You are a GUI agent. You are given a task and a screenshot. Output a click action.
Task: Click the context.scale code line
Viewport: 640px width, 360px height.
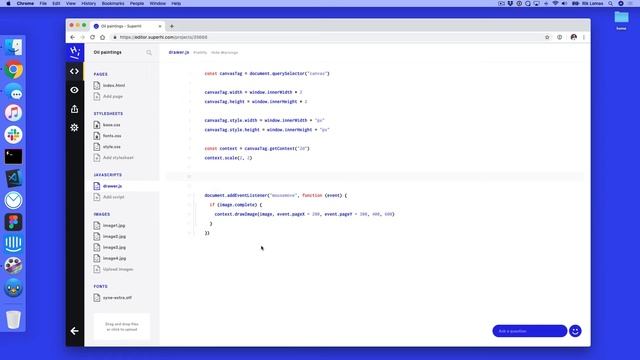pyautogui.click(x=228, y=158)
